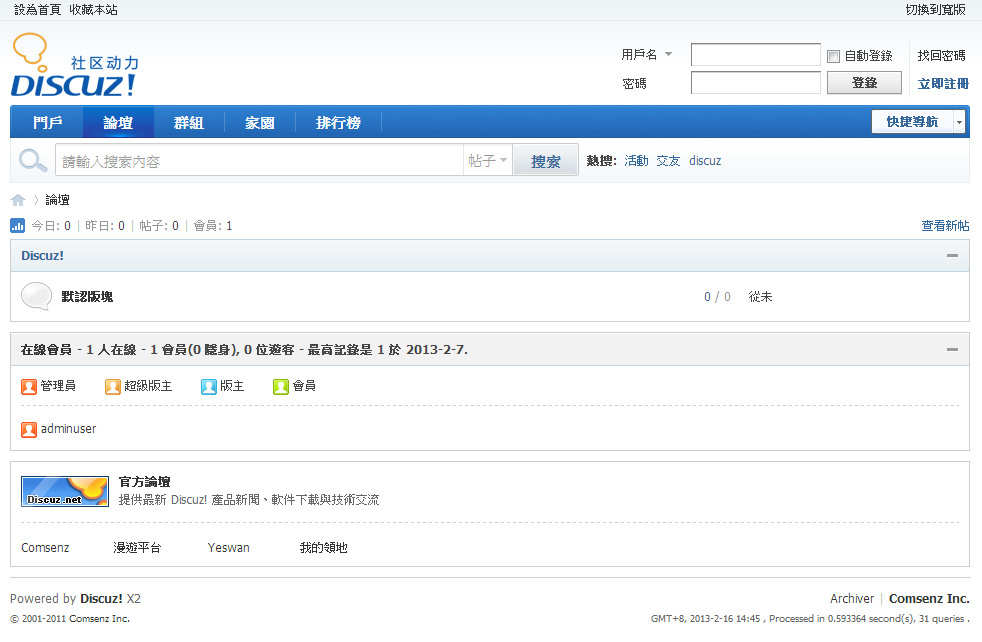Screen dimensions: 982x642
Task: Click the Powered by Discuz! link
Action: (101, 599)
